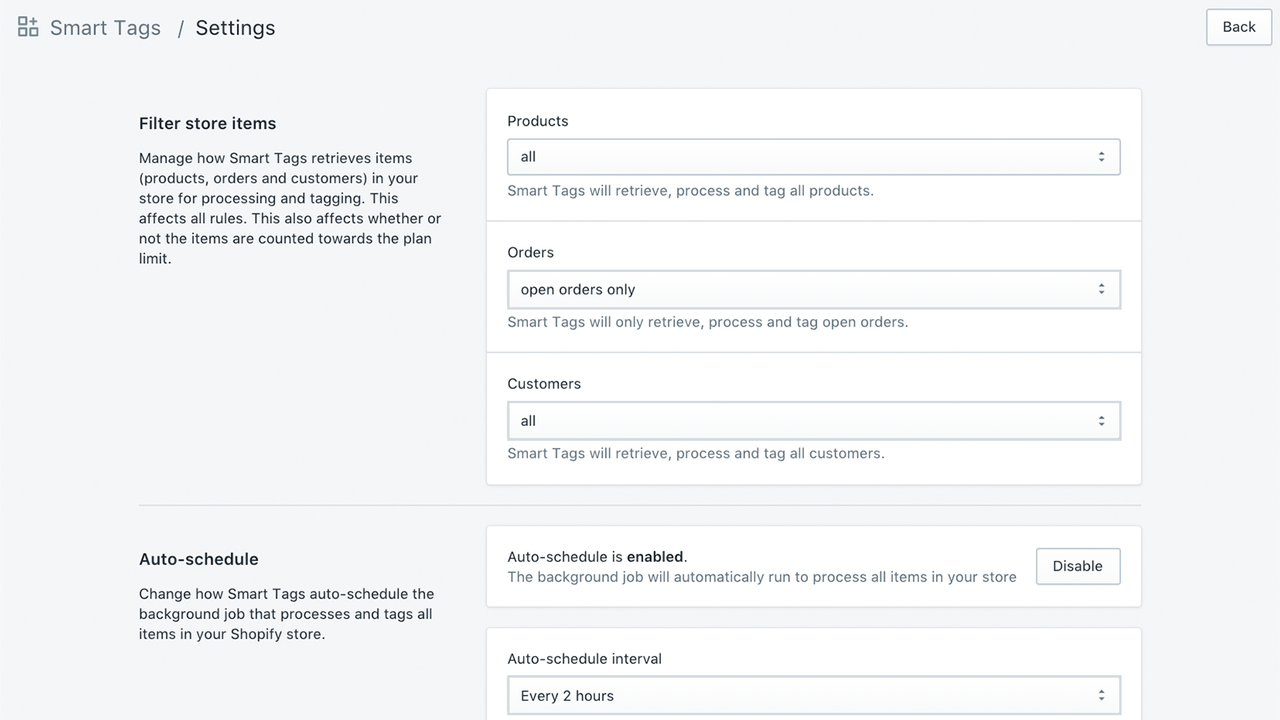The image size is (1280, 720).
Task: Click the chevron icon on Customers selector
Action: coord(1100,420)
